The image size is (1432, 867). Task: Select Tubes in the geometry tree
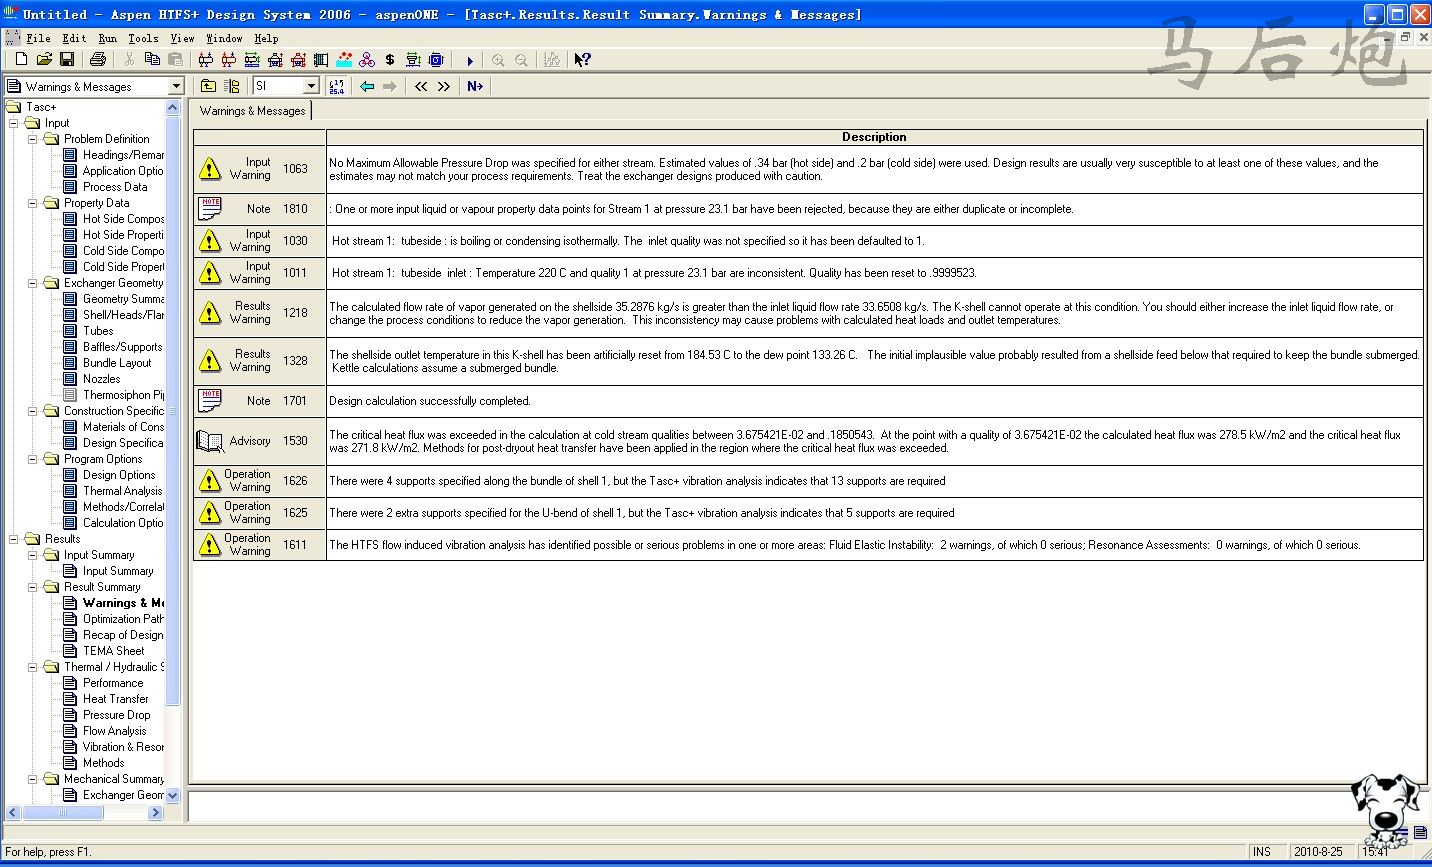click(x=98, y=331)
